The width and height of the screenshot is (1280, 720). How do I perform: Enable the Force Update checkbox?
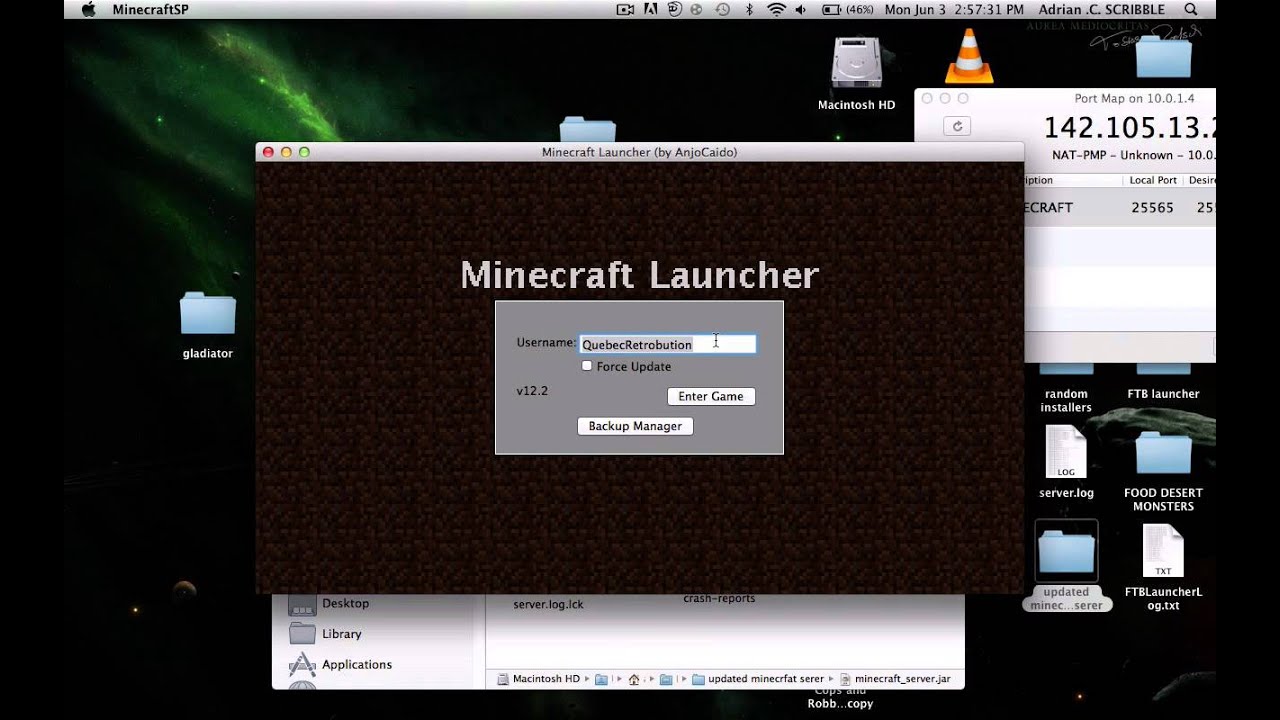587,366
